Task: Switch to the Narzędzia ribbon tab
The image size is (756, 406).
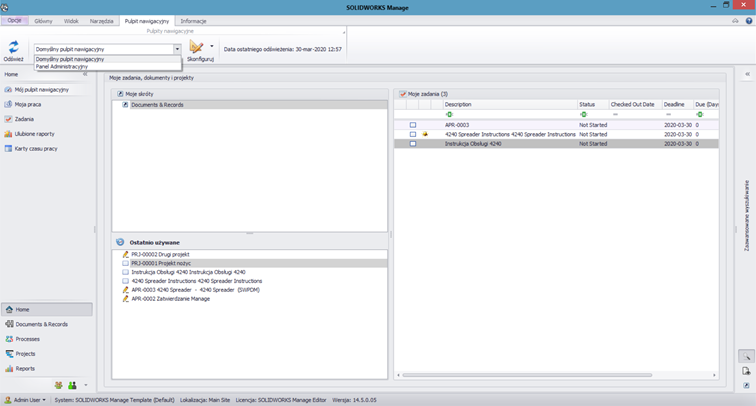Action: coord(101,21)
